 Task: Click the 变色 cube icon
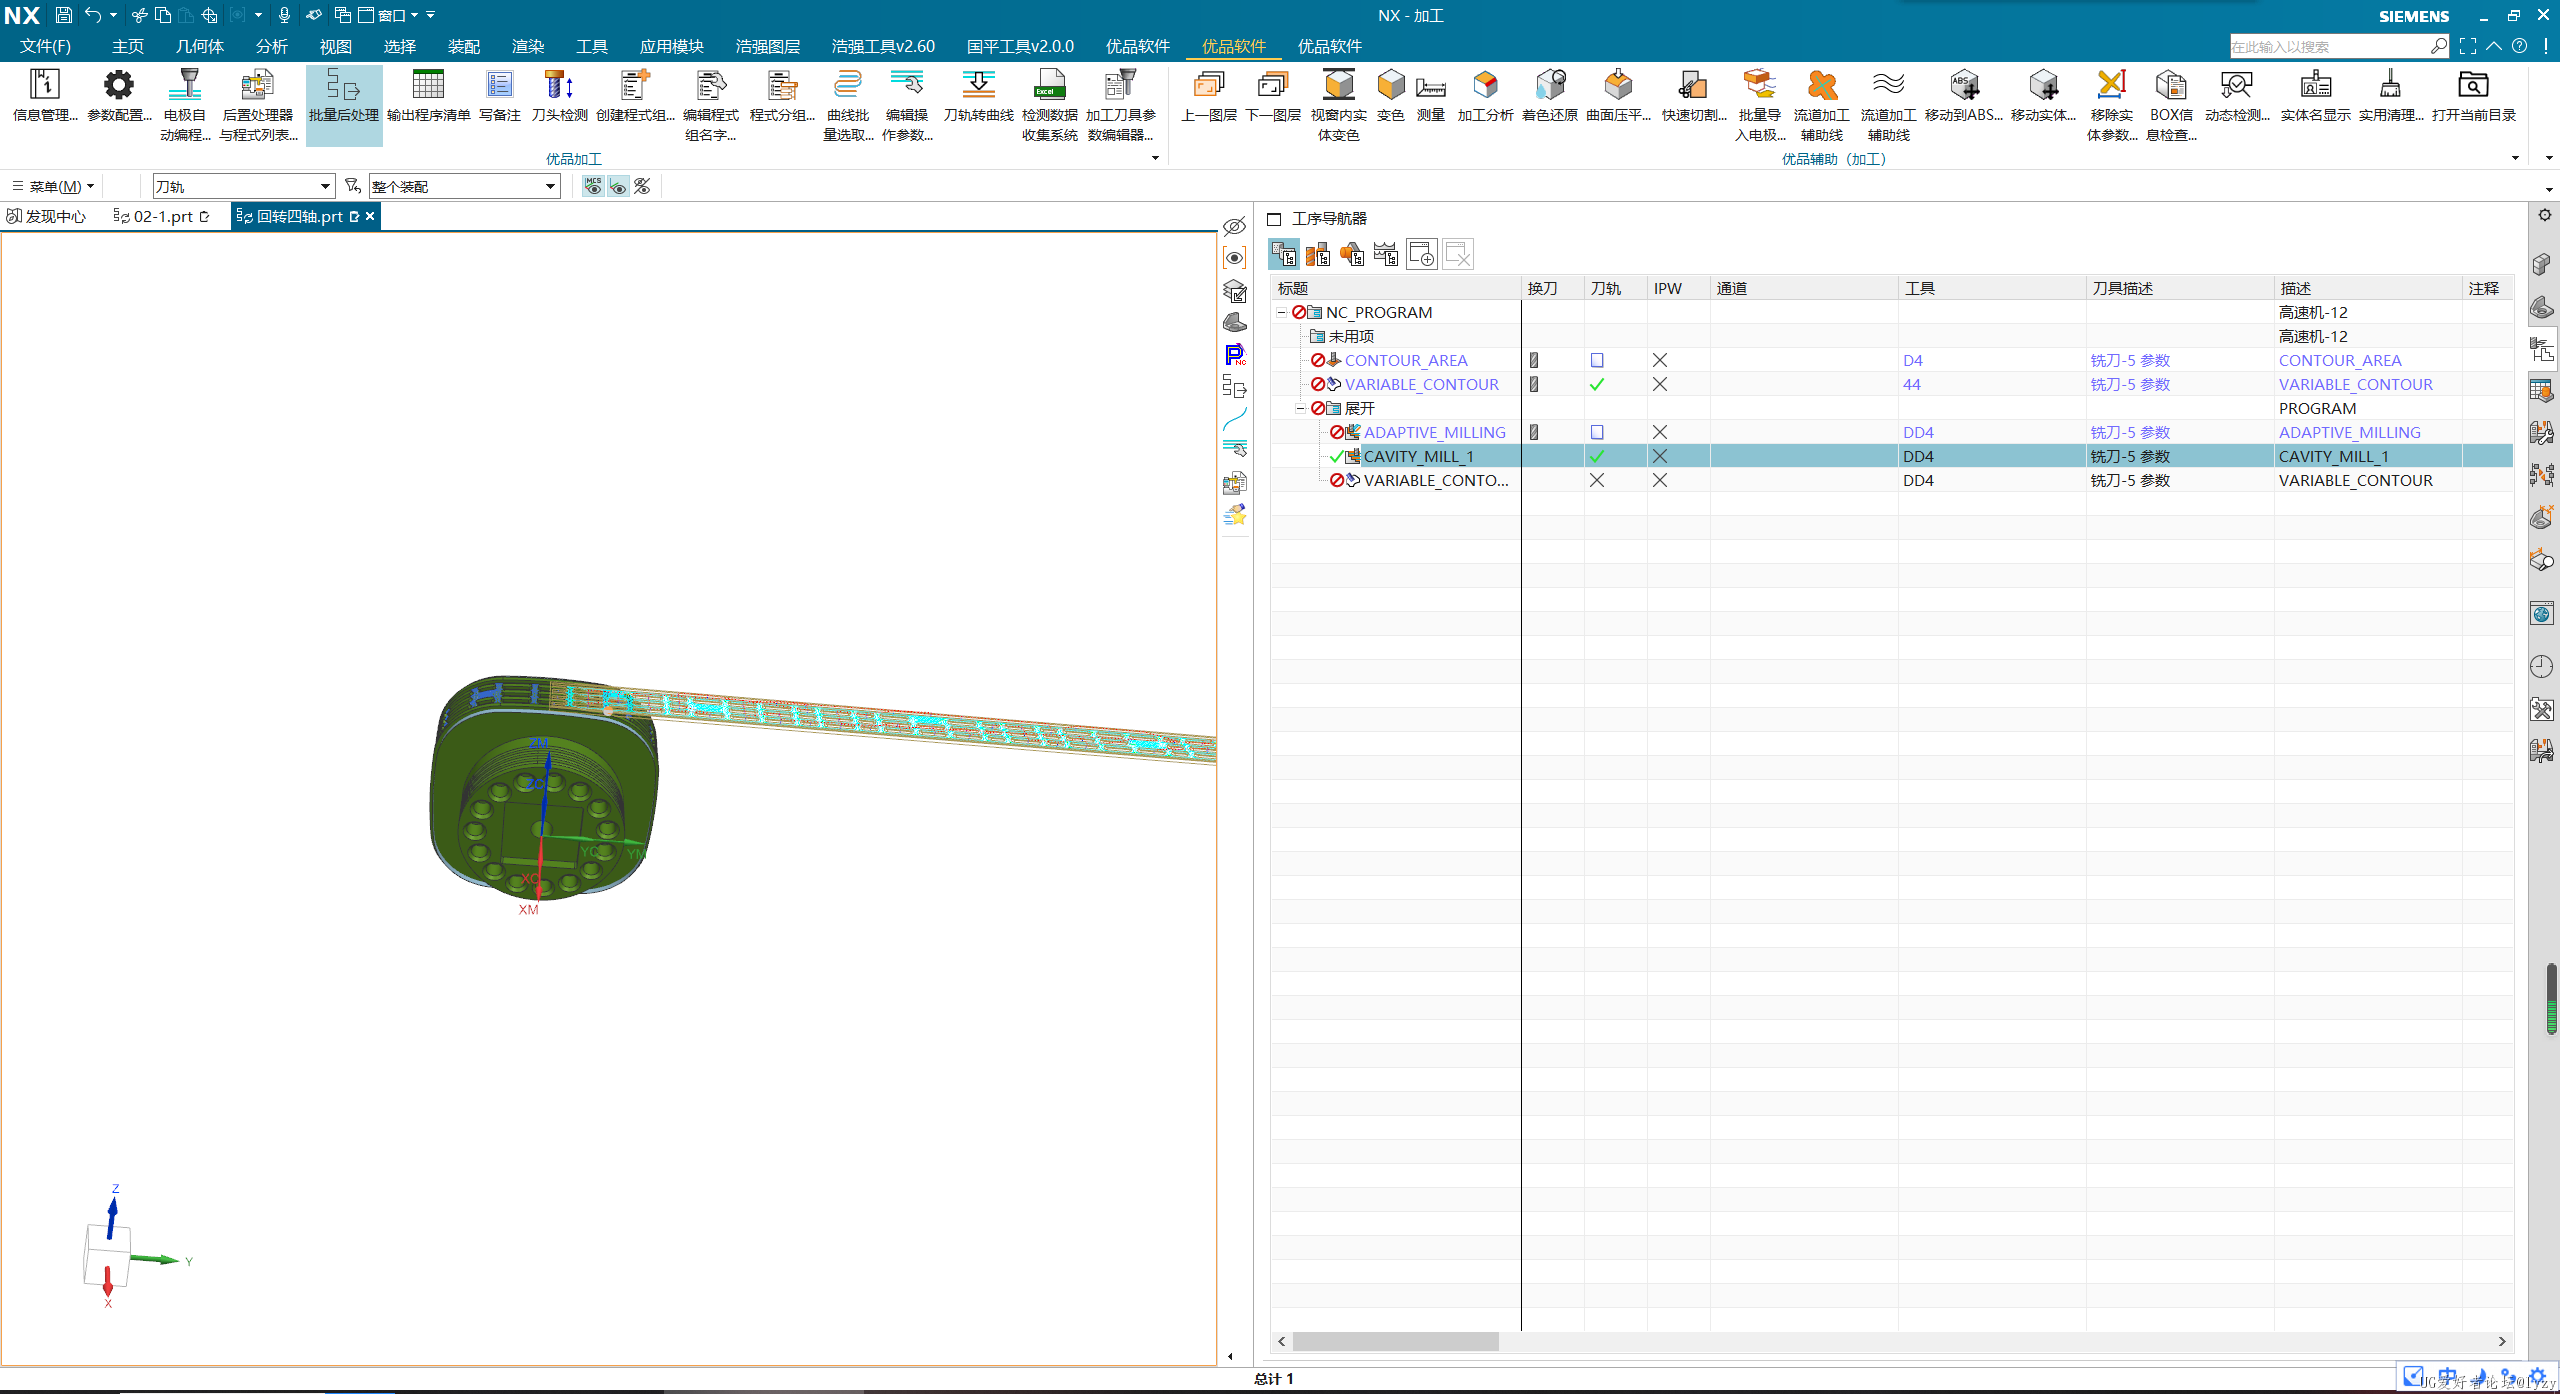[1390, 97]
